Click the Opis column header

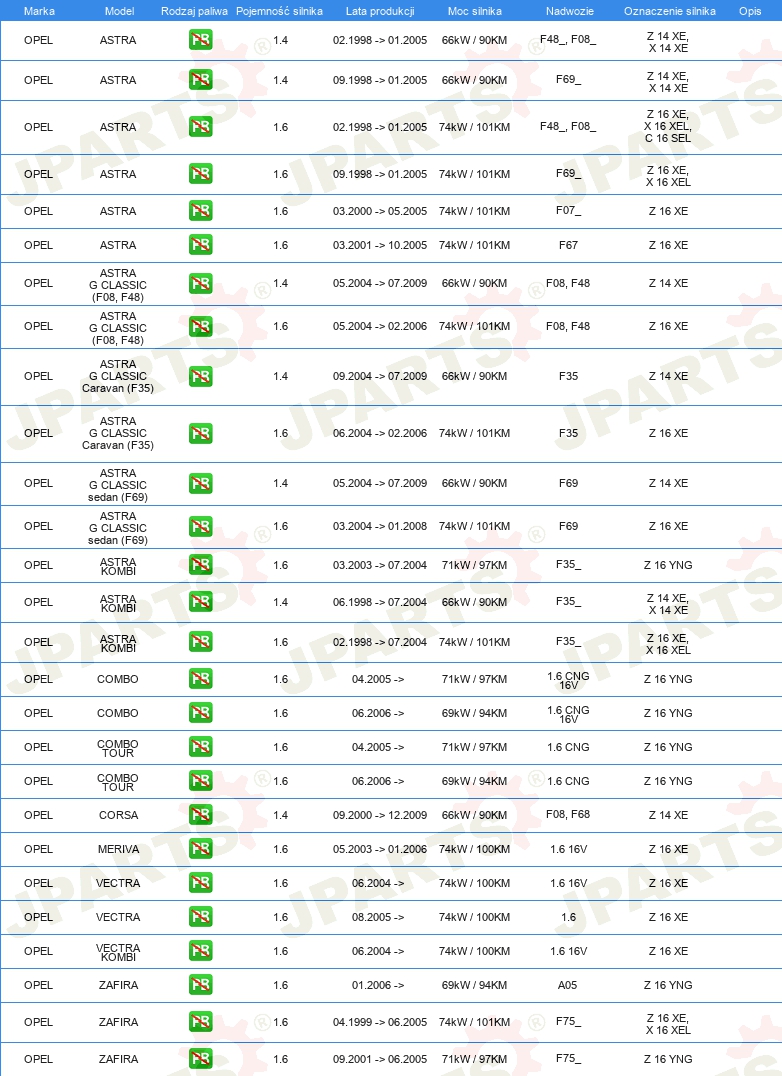(750, 11)
